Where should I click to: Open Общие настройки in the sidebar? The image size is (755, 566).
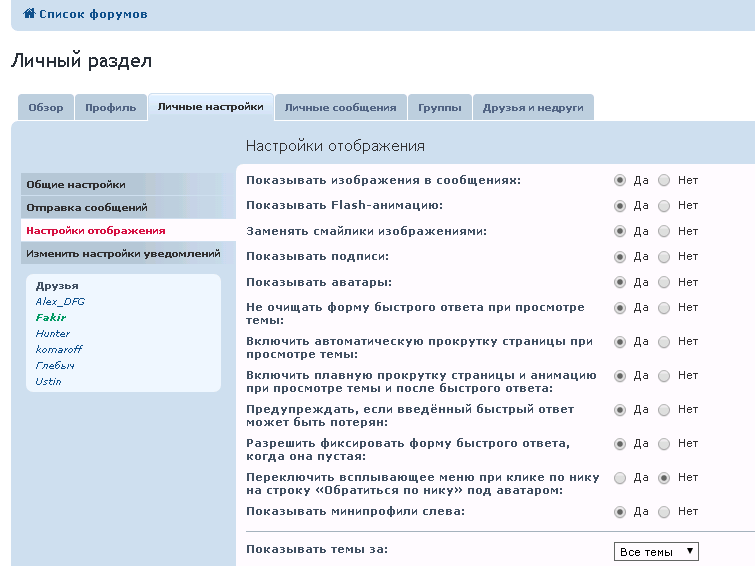pos(76,184)
